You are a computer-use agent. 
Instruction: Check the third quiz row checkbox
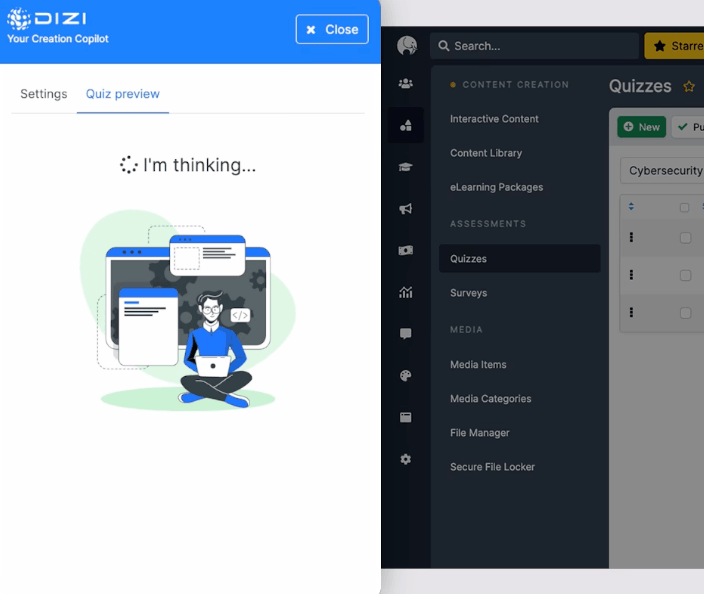(x=685, y=313)
